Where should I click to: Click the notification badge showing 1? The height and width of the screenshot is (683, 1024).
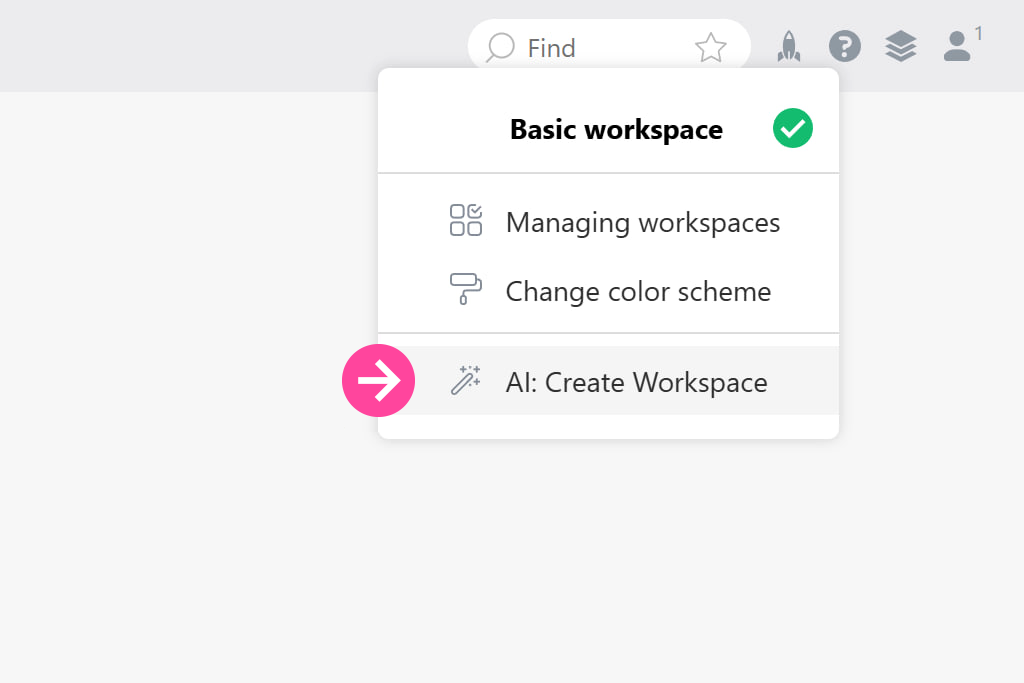(x=977, y=32)
